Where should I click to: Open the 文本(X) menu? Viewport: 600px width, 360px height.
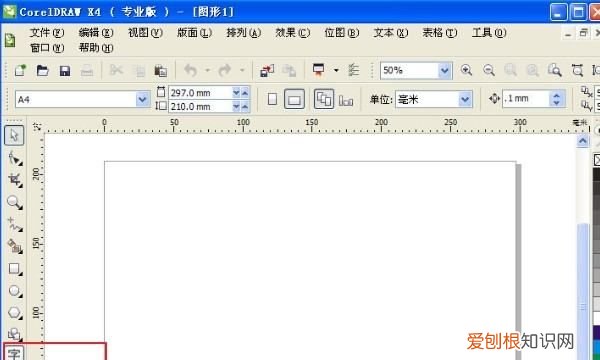391,33
